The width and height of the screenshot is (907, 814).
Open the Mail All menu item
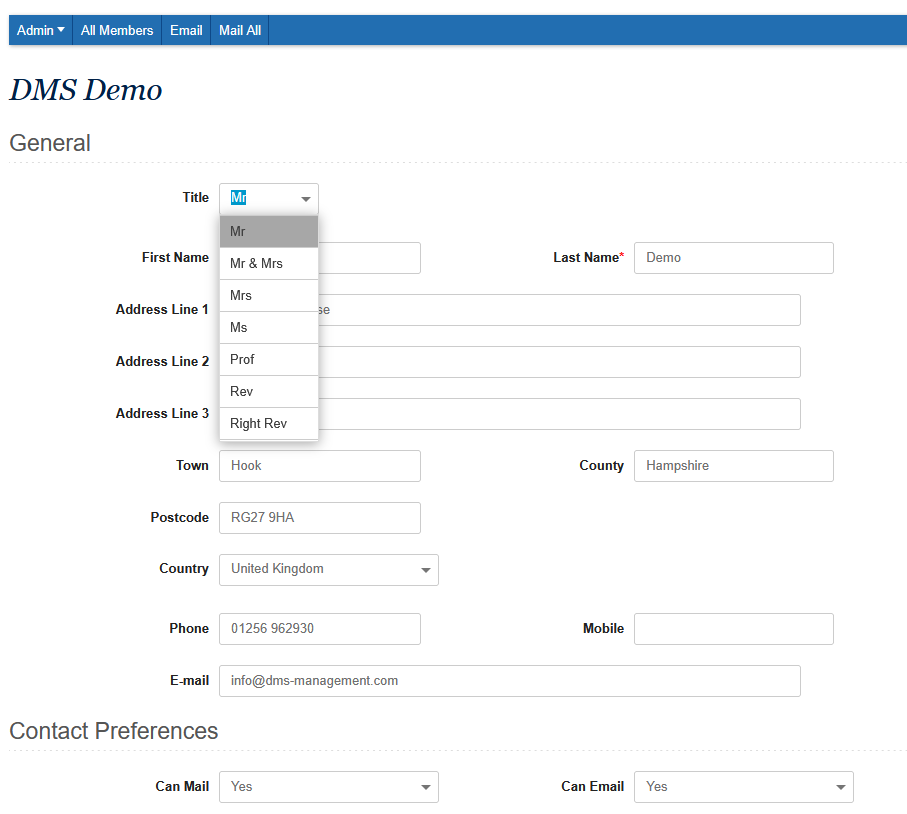(240, 30)
